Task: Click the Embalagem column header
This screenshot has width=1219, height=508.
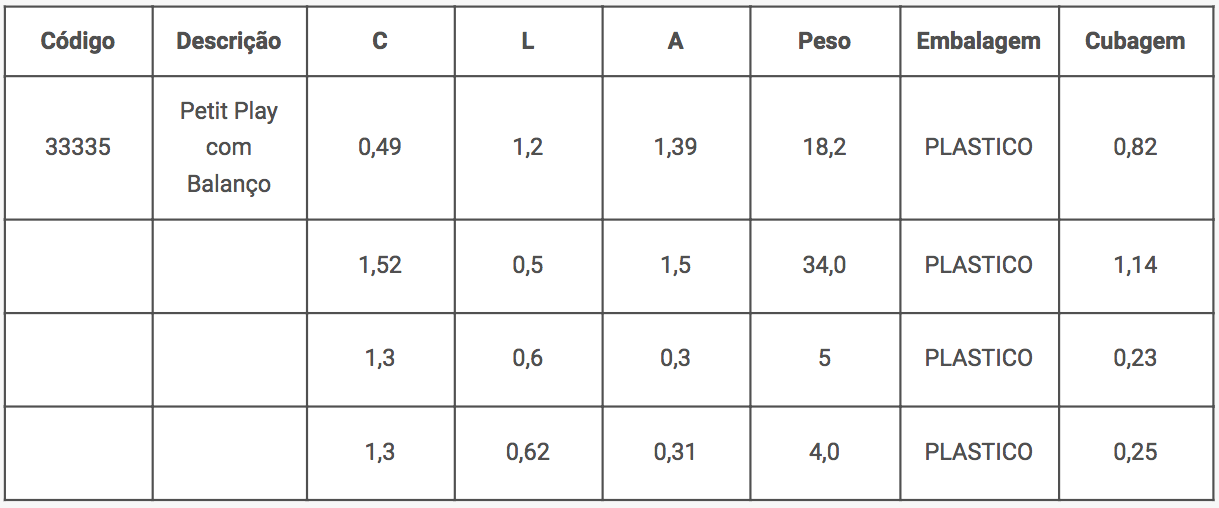Action: [x=978, y=42]
